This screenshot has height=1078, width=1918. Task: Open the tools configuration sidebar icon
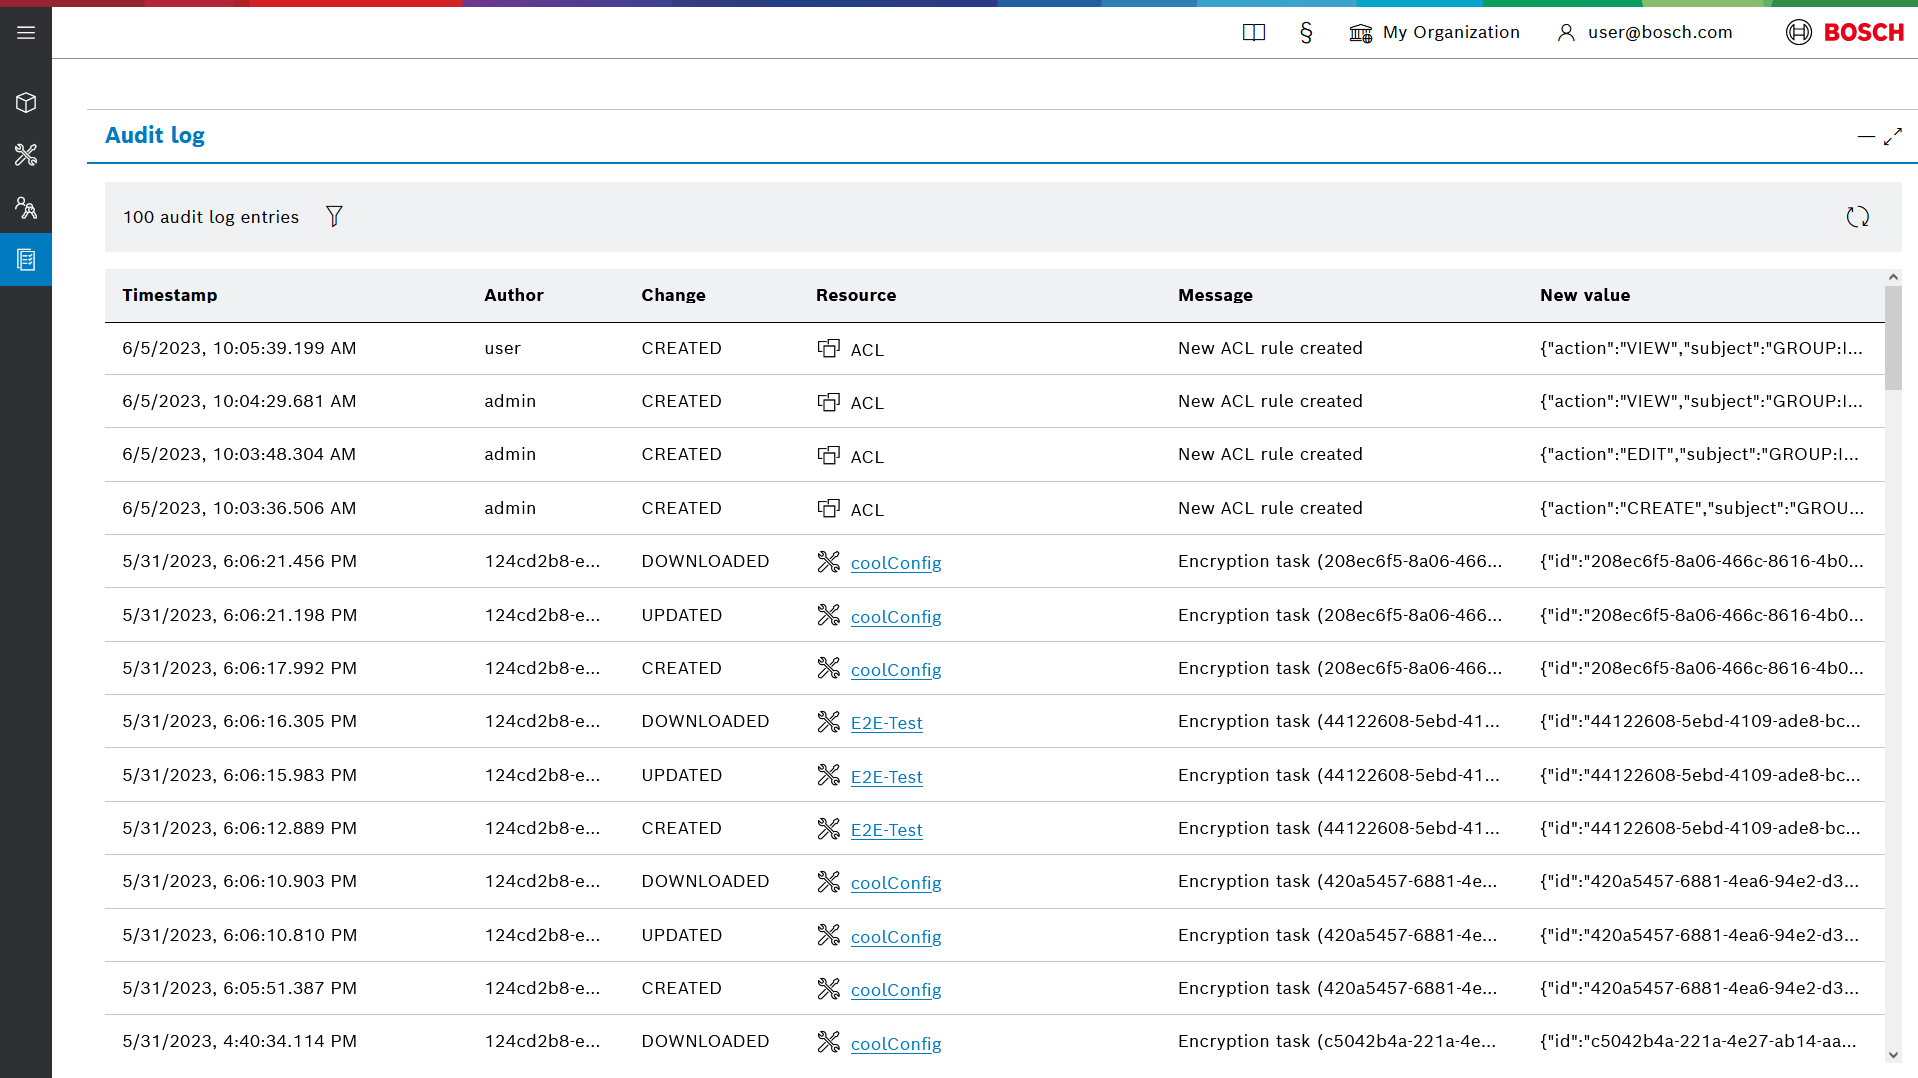click(26, 155)
